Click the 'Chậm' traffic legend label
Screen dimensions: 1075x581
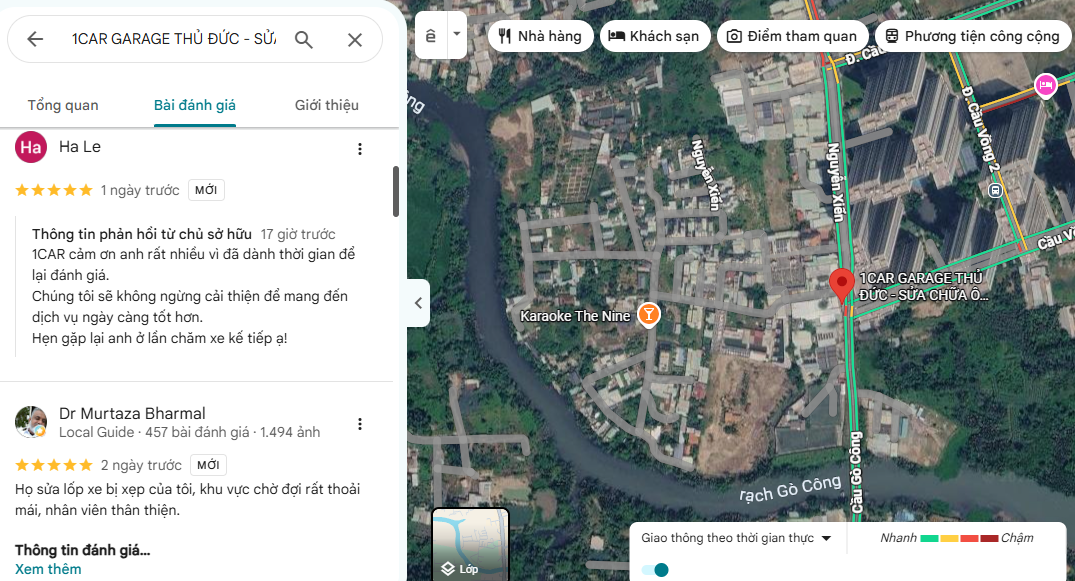[x=1017, y=538]
